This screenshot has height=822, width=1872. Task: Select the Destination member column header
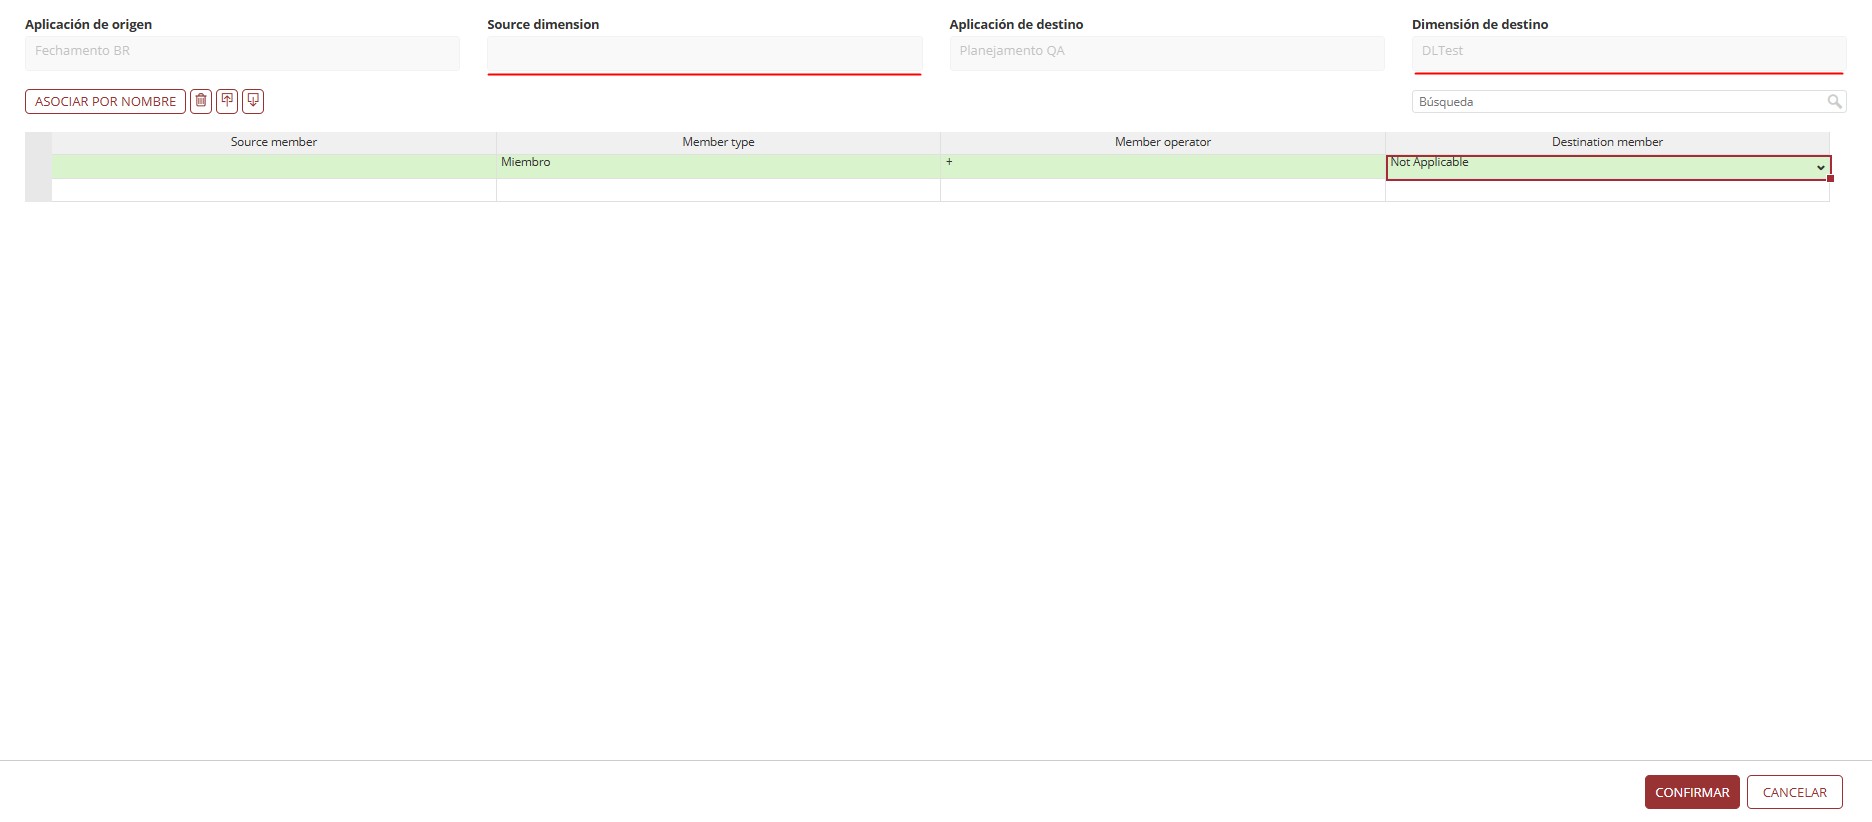[x=1607, y=142]
